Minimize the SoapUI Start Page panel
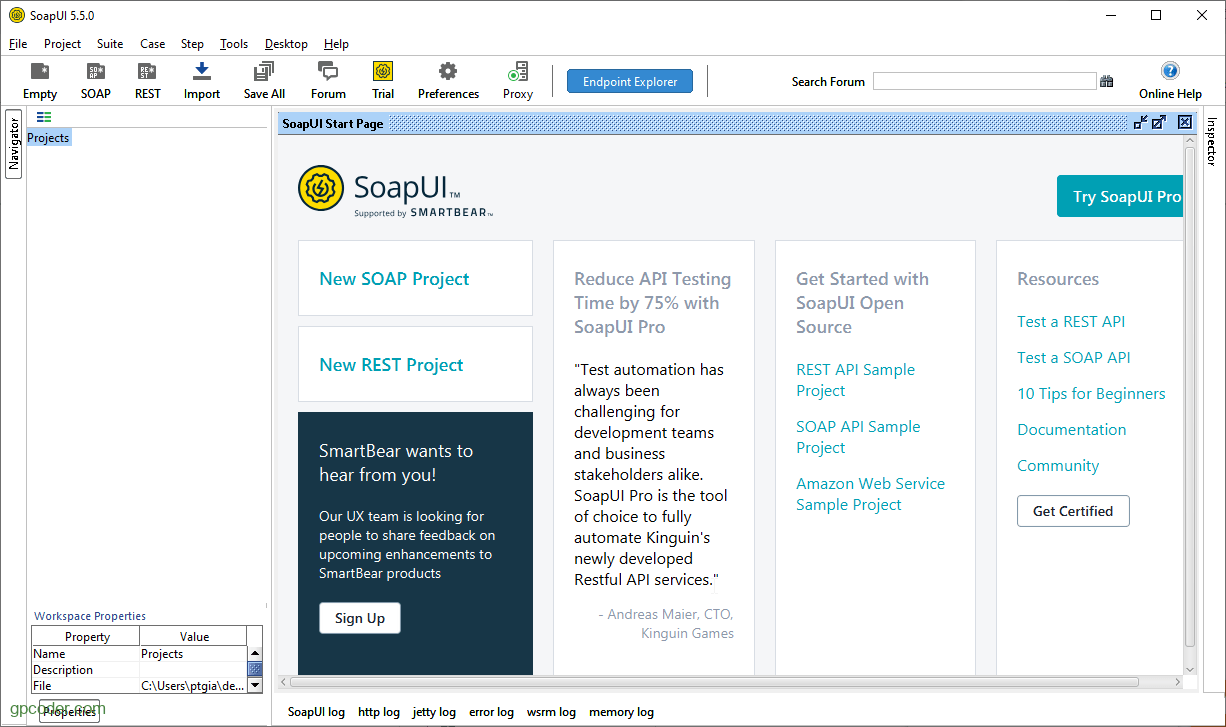 coord(1140,122)
